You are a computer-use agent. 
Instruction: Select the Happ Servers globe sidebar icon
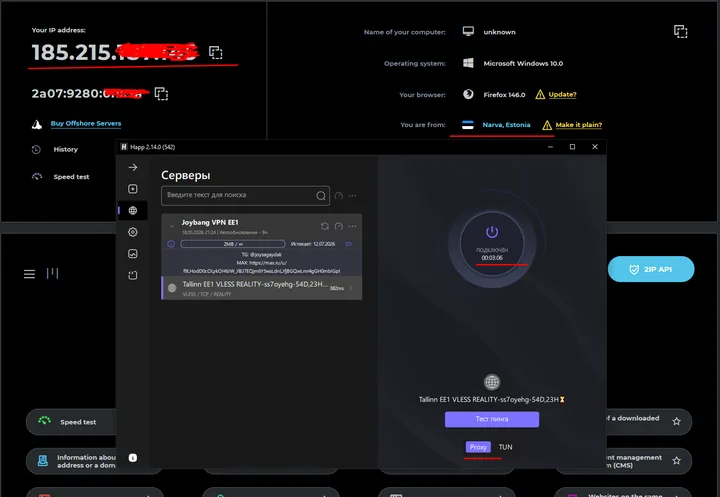pos(133,210)
